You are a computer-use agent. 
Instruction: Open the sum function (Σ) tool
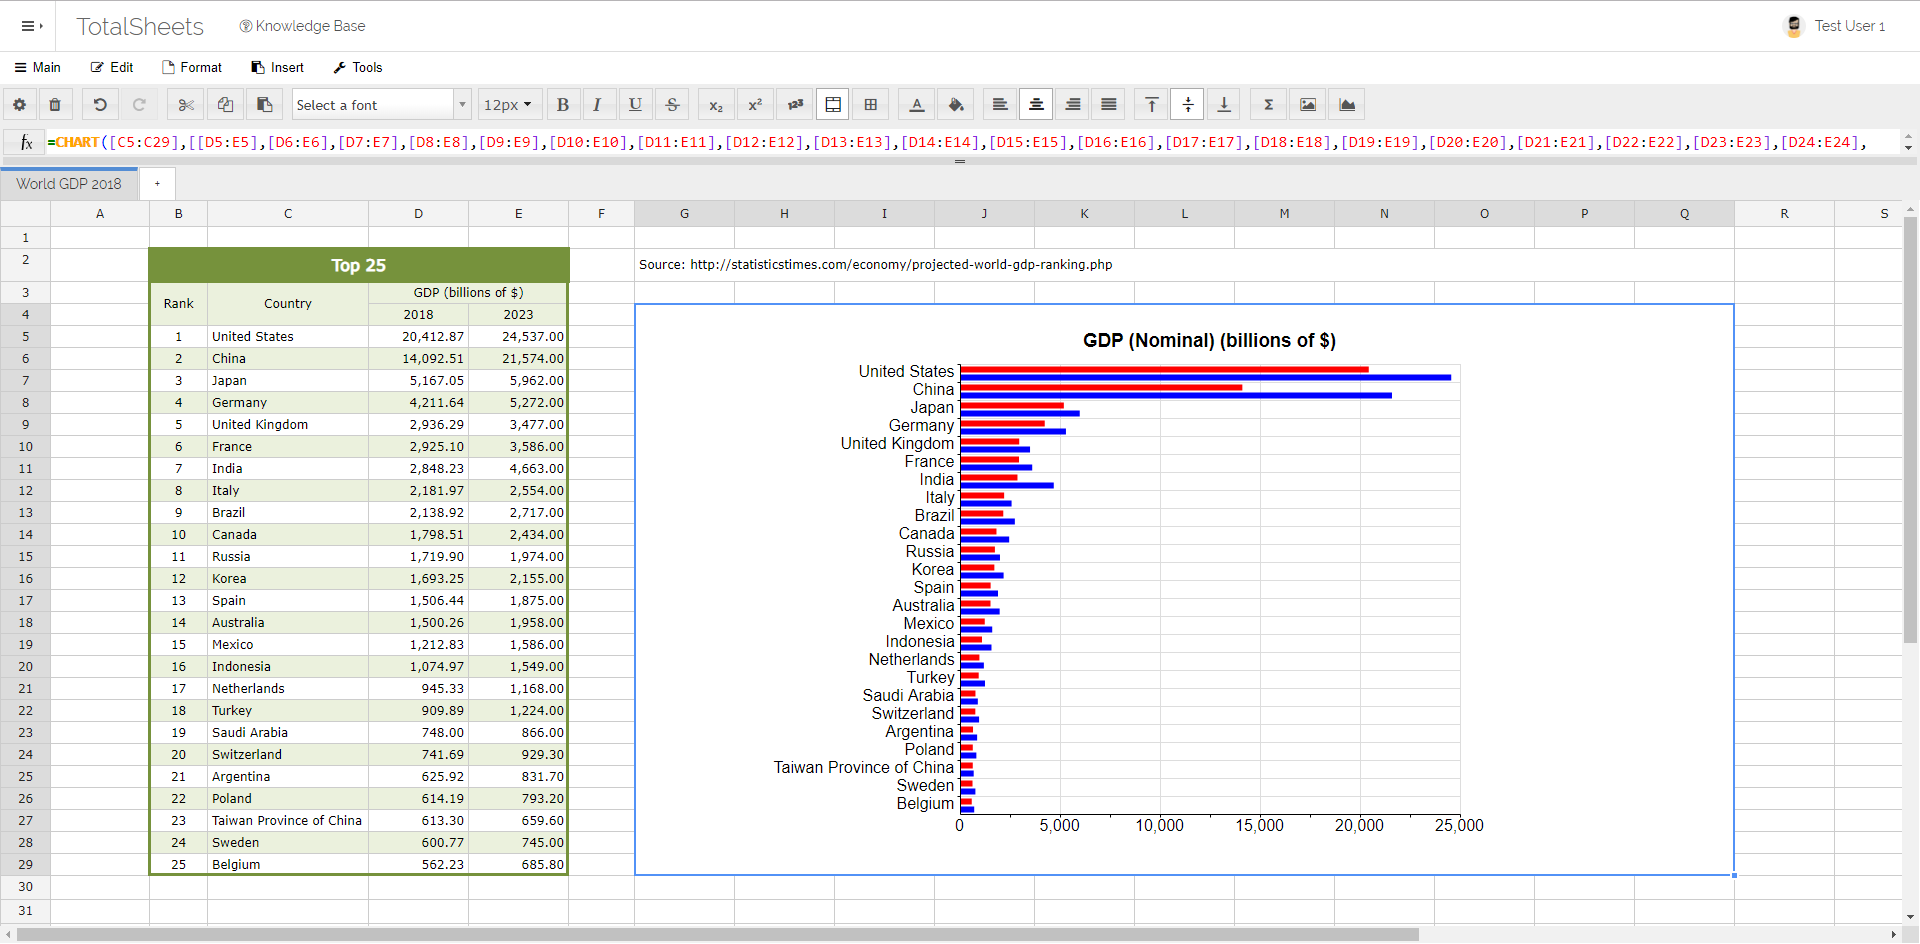click(1267, 104)
